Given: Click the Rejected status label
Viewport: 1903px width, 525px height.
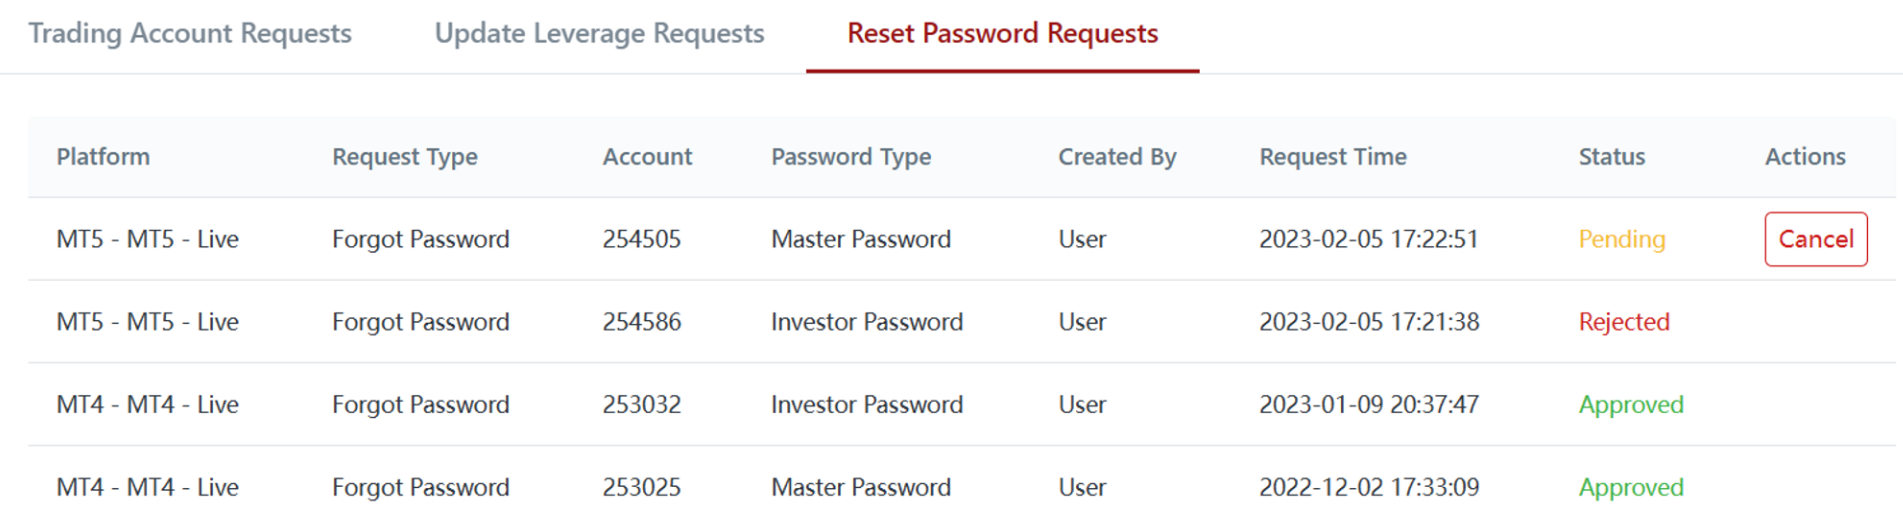Looking at the screenshot, I should 1624,322.
